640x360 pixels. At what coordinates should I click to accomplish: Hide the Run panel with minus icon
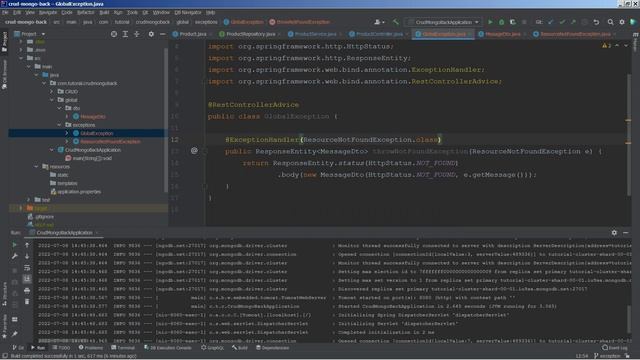(x=626, y=233)
